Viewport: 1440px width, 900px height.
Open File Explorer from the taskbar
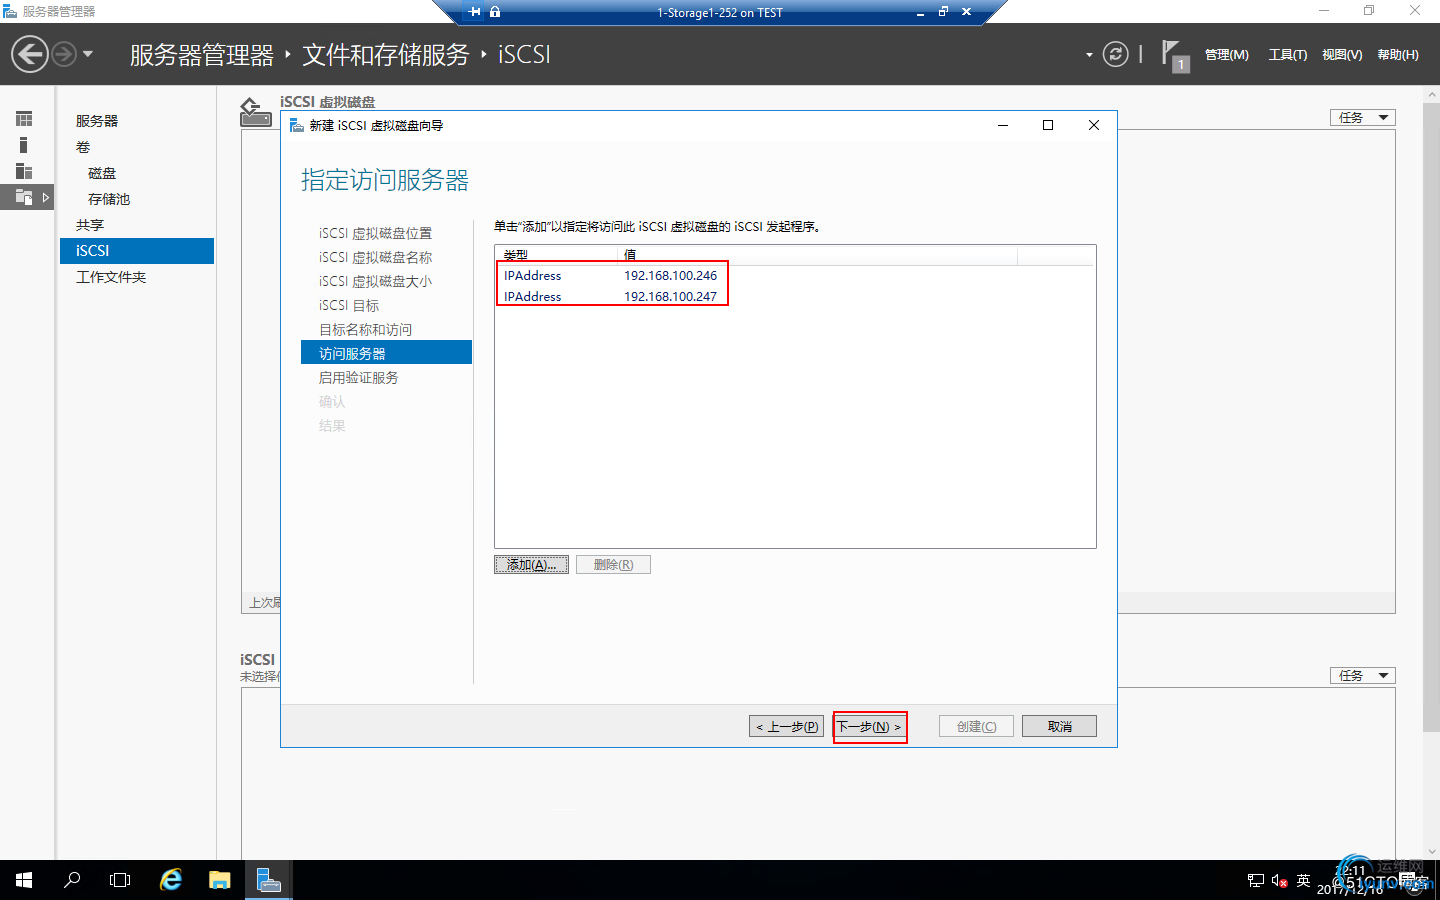point(220,880)
